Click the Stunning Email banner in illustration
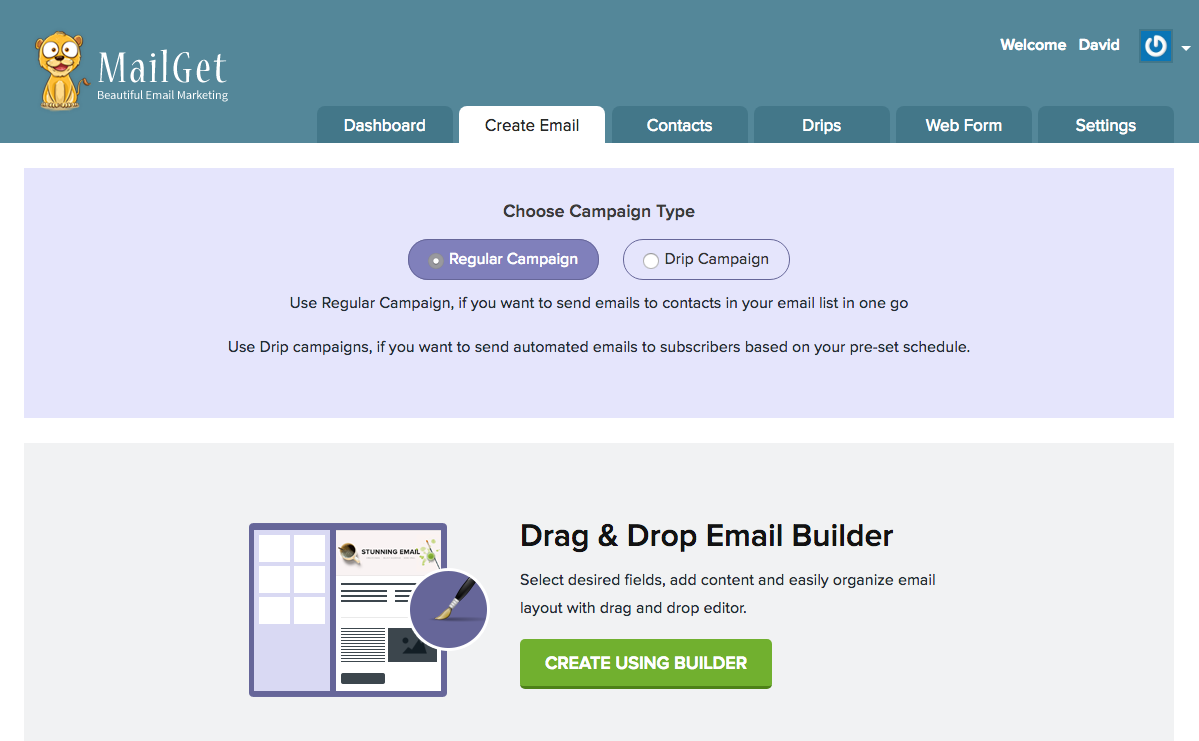Screen dimensions: 1199x741 389,552
